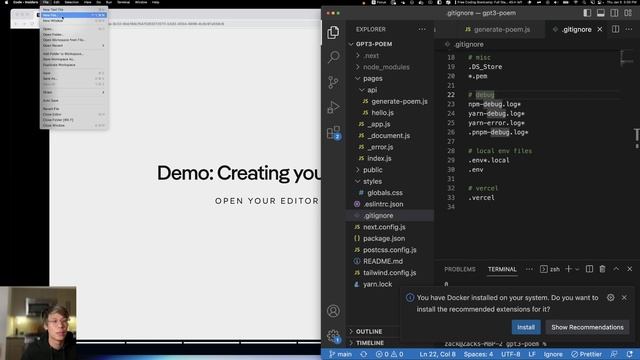This screenshot has width=640, height=360.
Task: Click Ln 22, Col 8 in the status bar
Action: click(x=437, y=354)
